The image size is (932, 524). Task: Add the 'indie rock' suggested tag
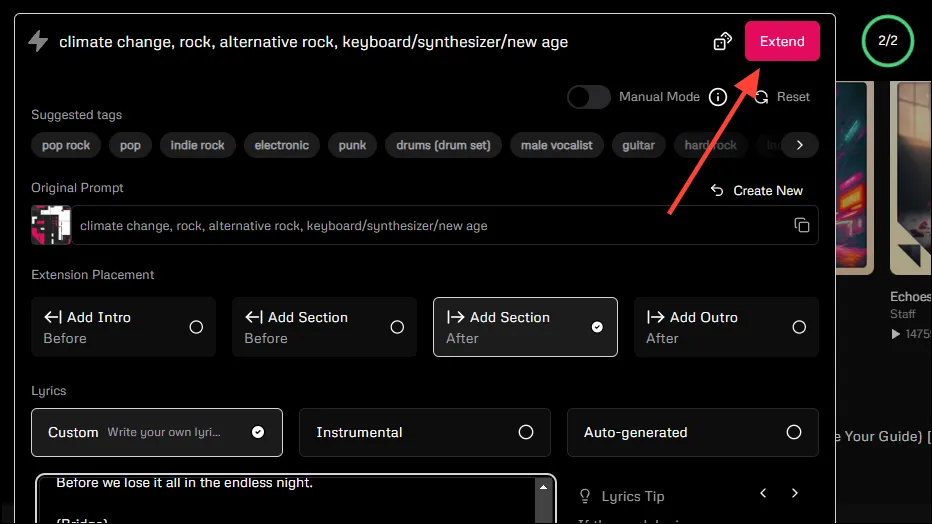197,145
